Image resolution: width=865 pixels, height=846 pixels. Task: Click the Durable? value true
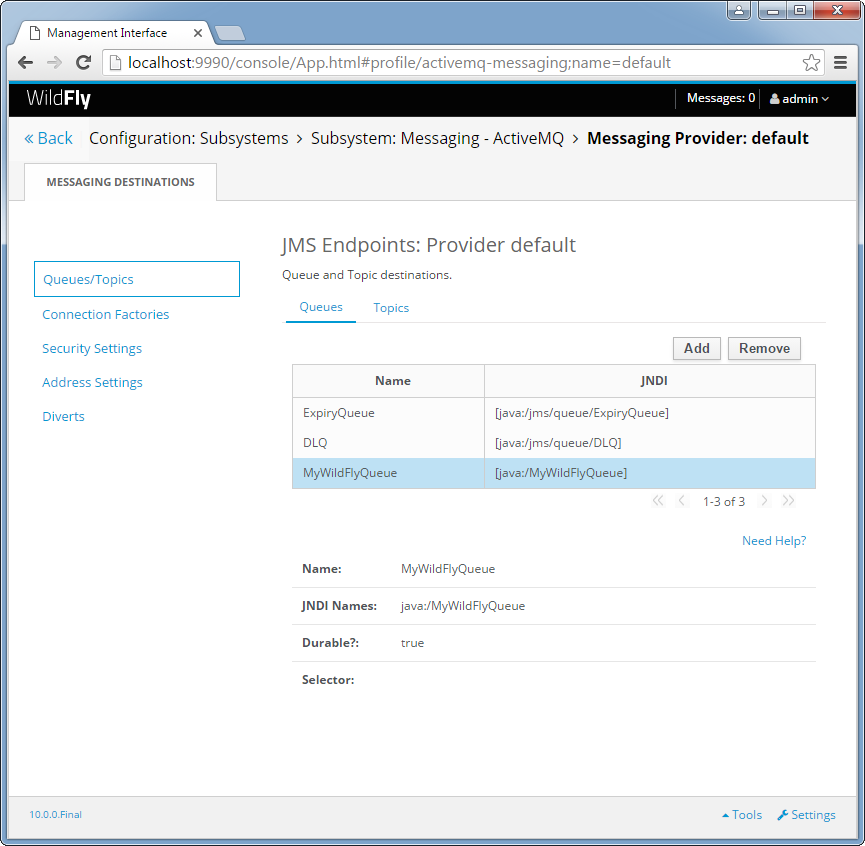coord(412,643)
